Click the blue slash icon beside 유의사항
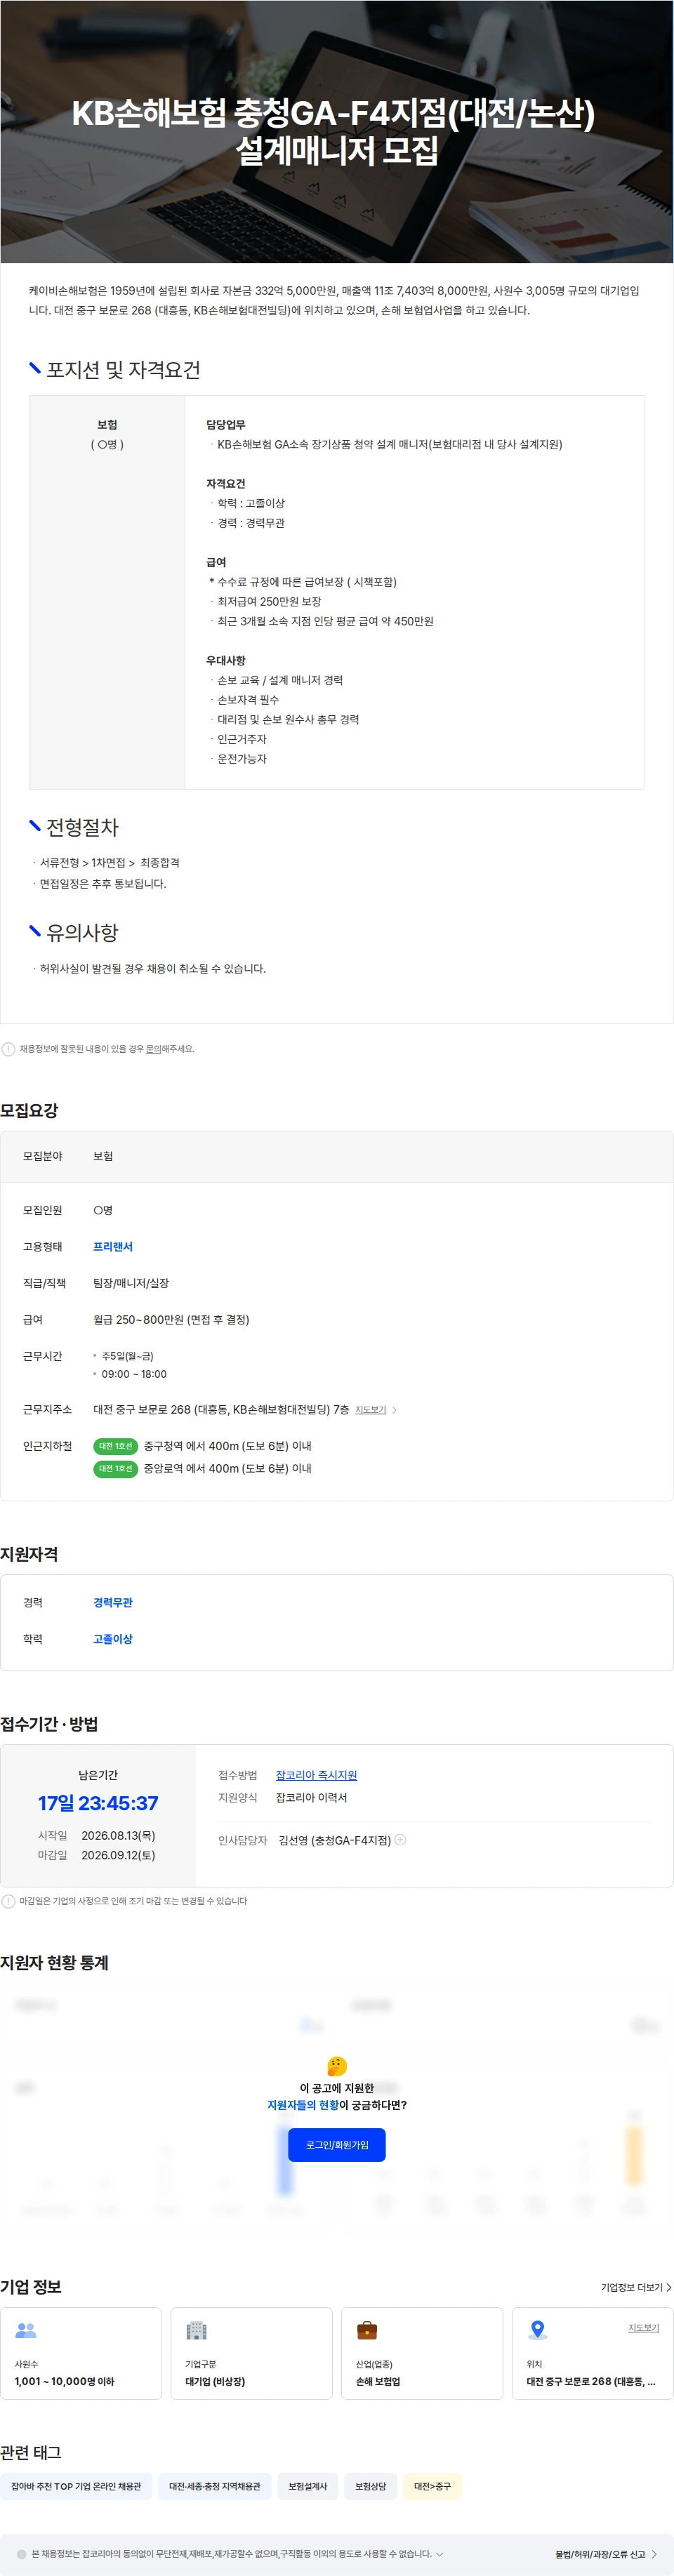The width and height of the screenshot is (674, 2576). click(35, 931)
